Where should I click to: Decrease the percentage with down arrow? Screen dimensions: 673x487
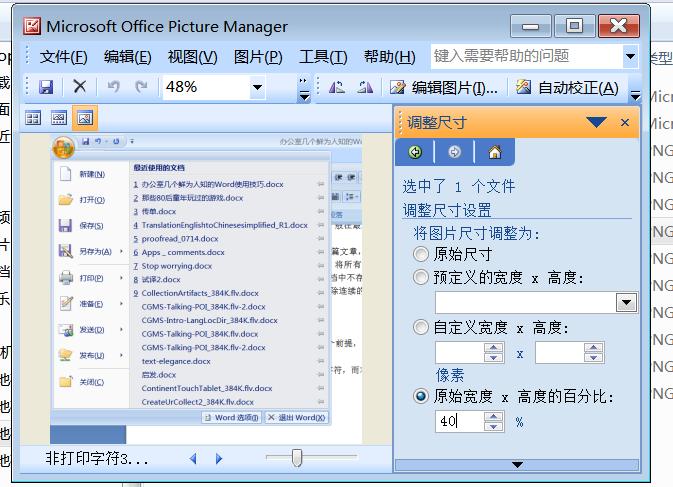point(494,427)
